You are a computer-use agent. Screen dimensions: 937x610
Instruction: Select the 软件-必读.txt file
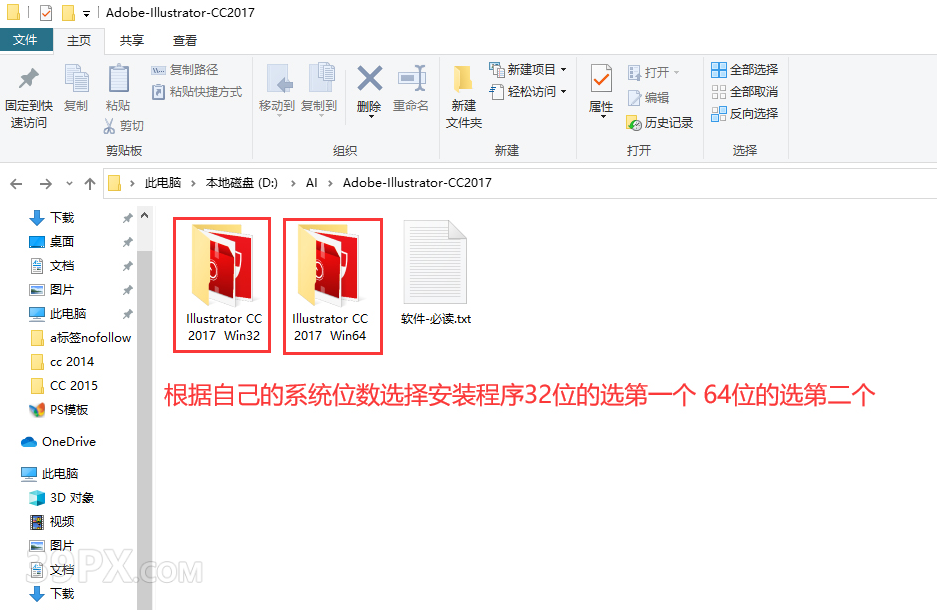point(436,274)
